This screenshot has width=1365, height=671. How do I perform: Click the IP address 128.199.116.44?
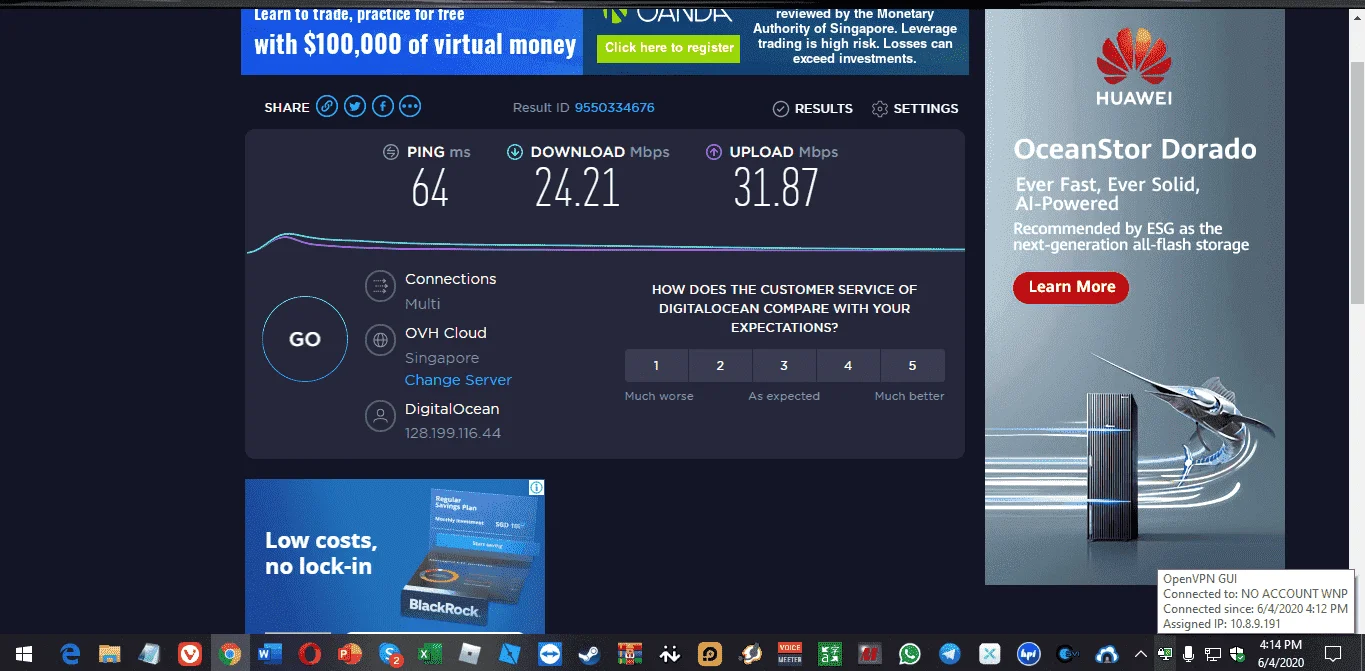453,433
